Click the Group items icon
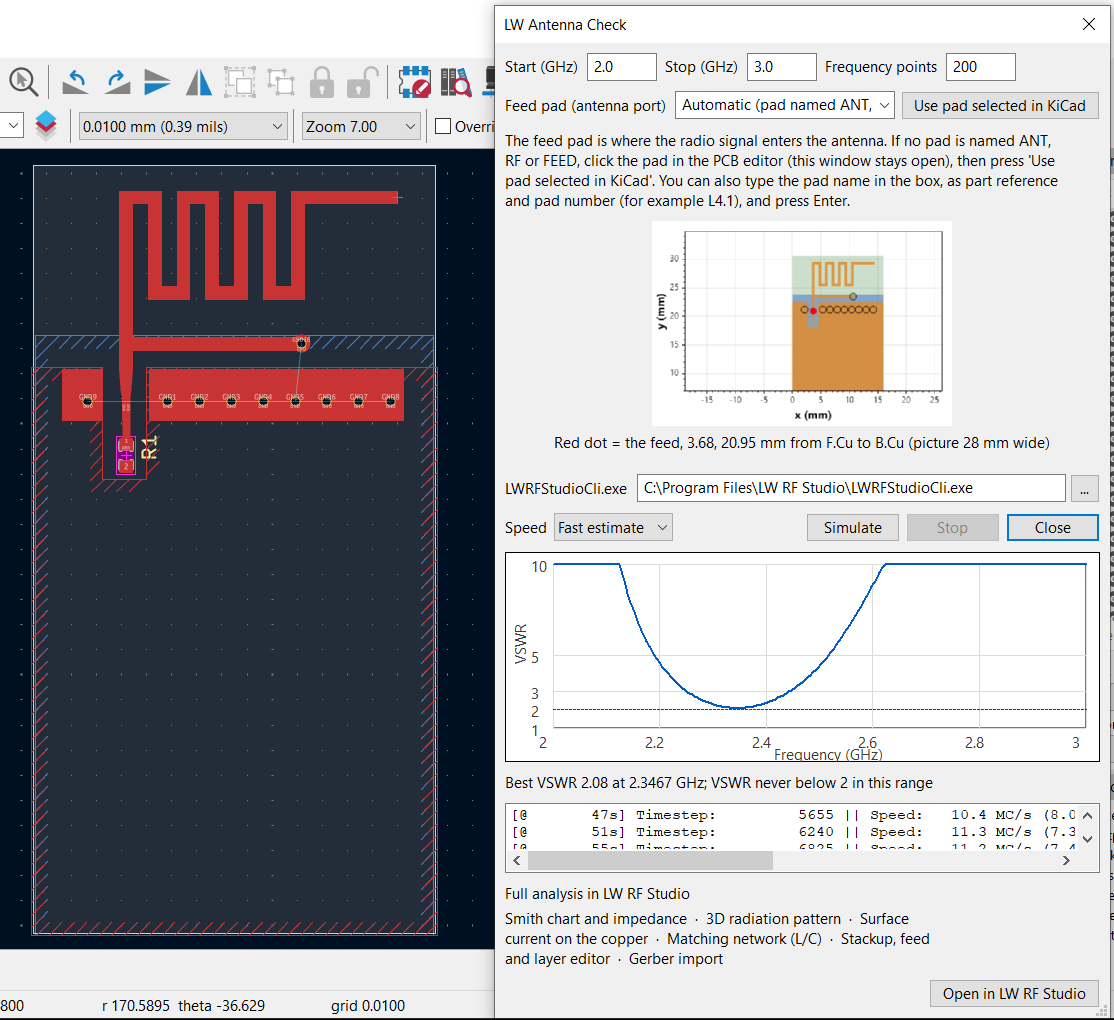Screen dimensions: 1114x1020 239,82
